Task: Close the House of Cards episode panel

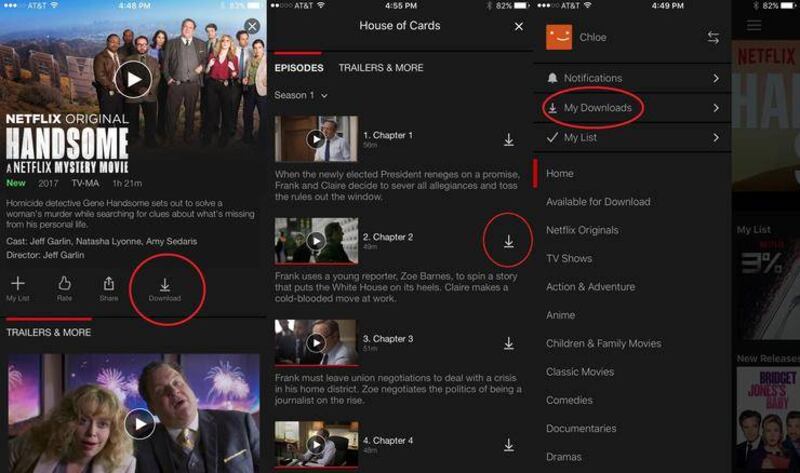Action: (518, 26)
